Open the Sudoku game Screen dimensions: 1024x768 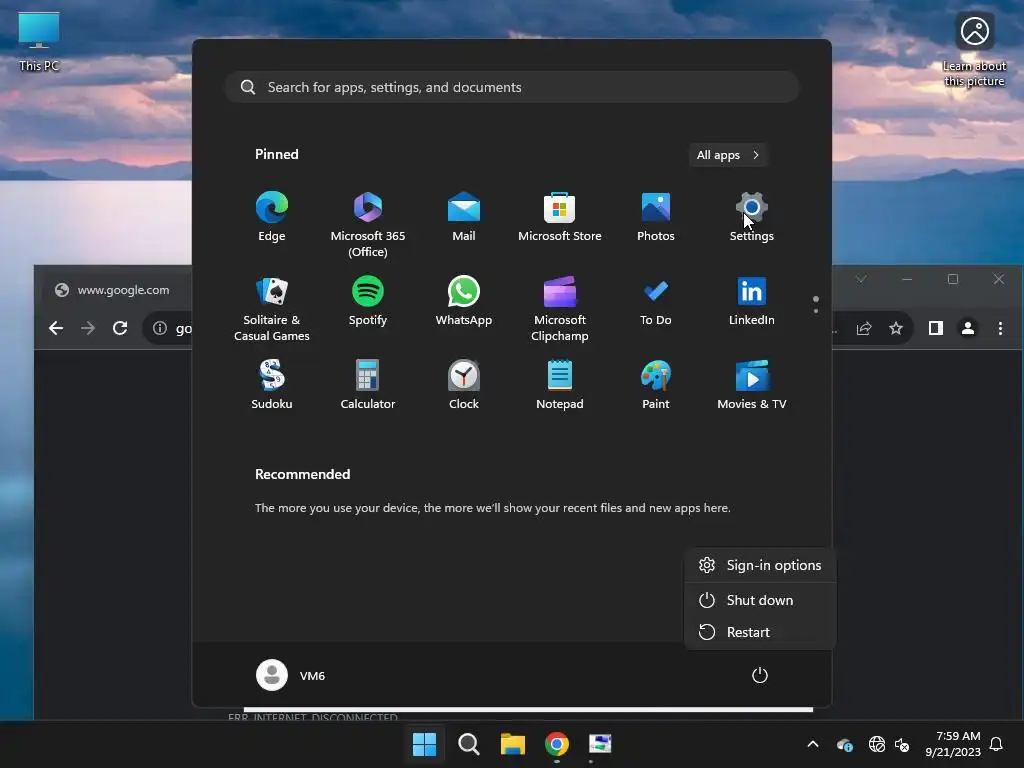point(272,385)
